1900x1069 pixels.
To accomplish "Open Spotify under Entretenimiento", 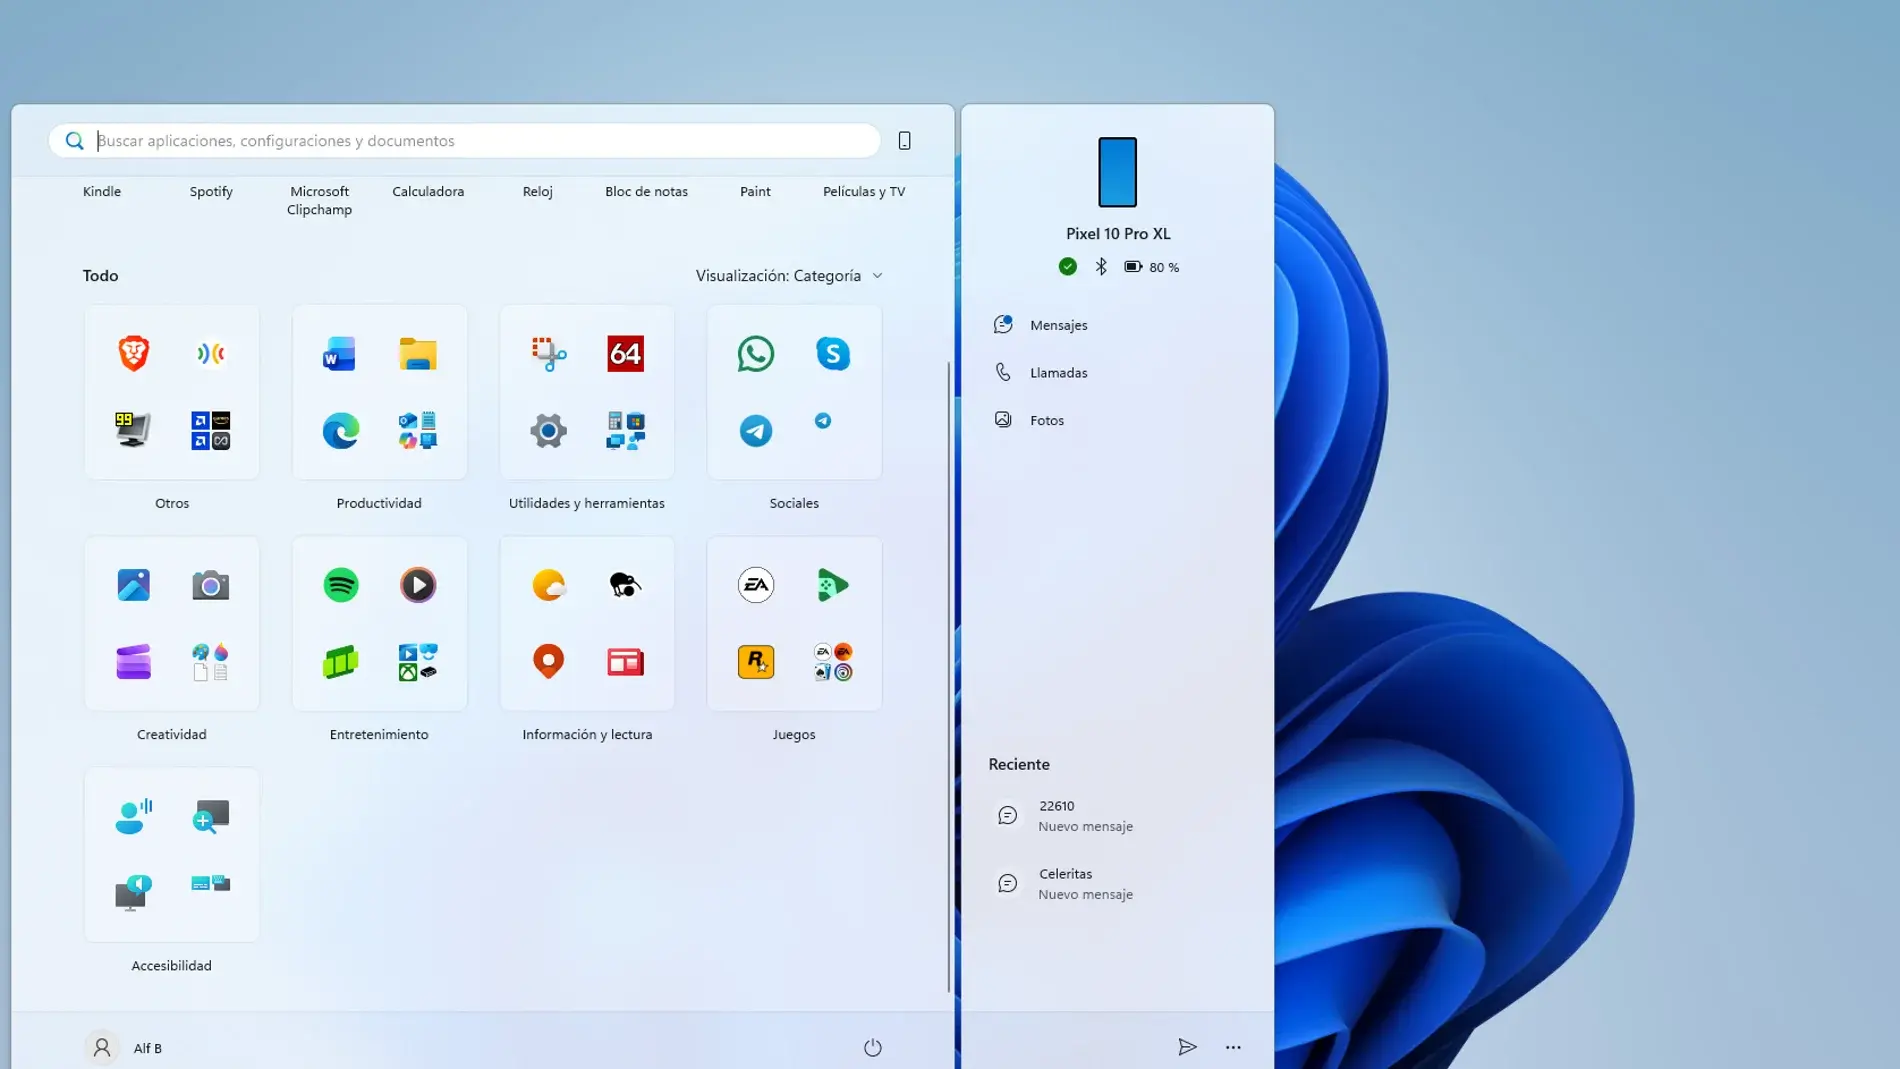I will (340, 585).
